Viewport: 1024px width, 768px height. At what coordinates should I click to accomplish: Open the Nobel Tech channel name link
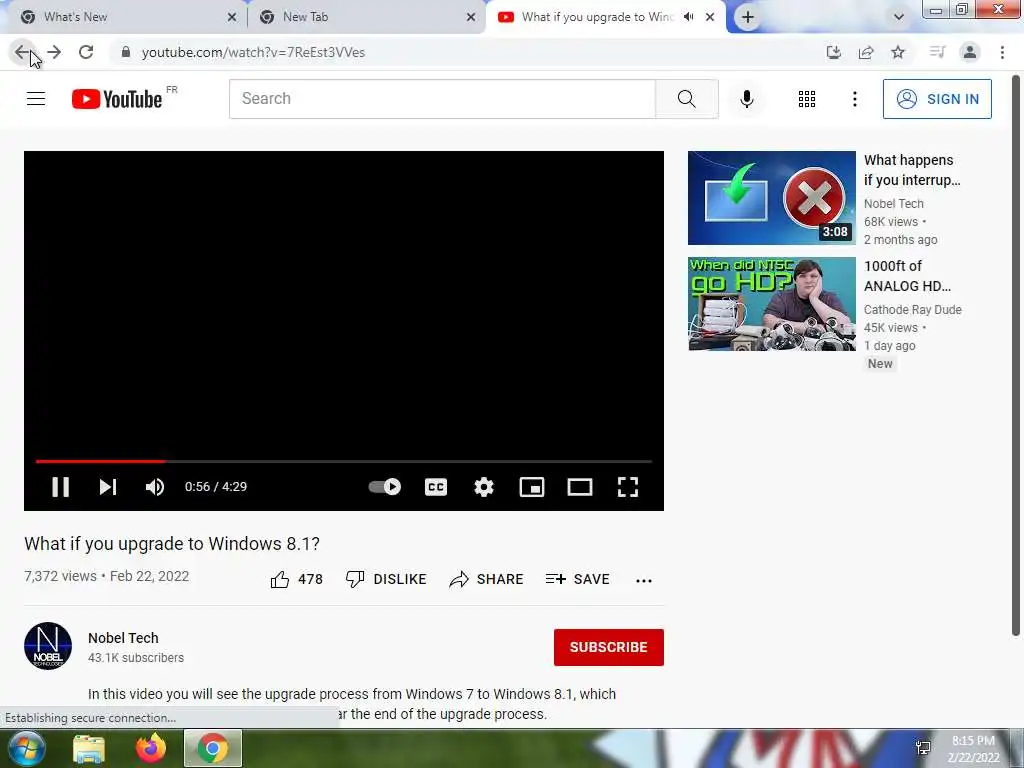123,638
